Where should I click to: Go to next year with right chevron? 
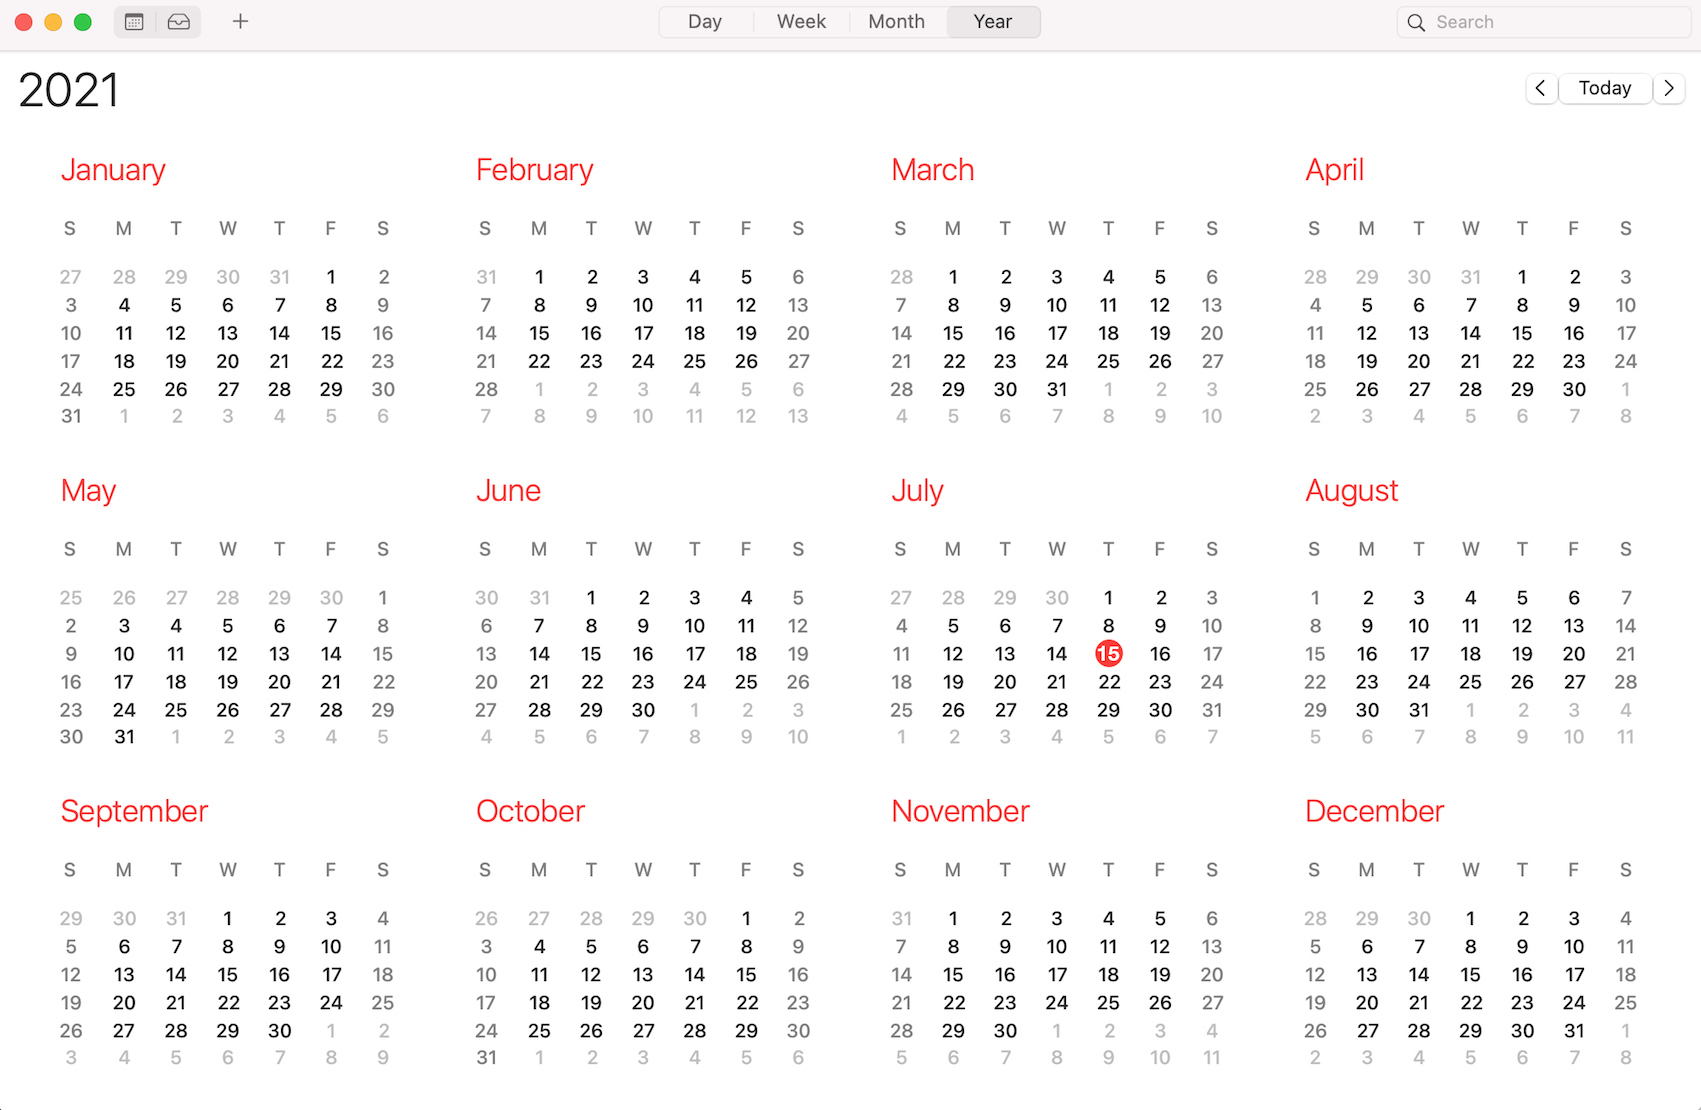tap(1669, 88)
